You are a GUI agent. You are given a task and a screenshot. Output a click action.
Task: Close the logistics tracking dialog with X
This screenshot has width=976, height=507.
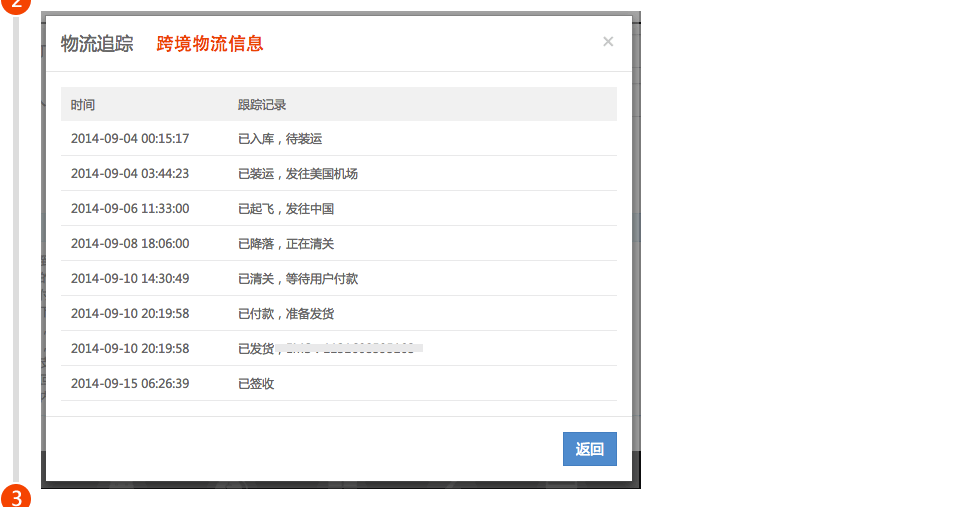pyautogui.click(x=608, y=42)
